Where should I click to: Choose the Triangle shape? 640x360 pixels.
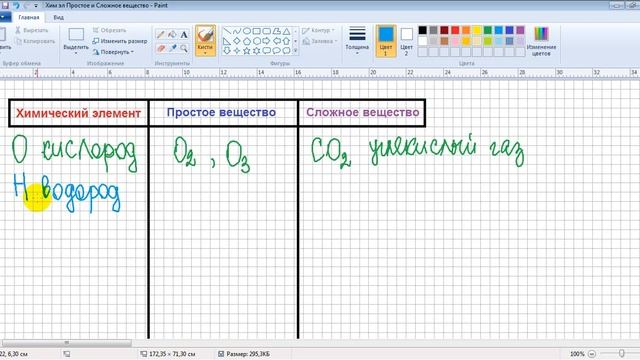point(287,31)
